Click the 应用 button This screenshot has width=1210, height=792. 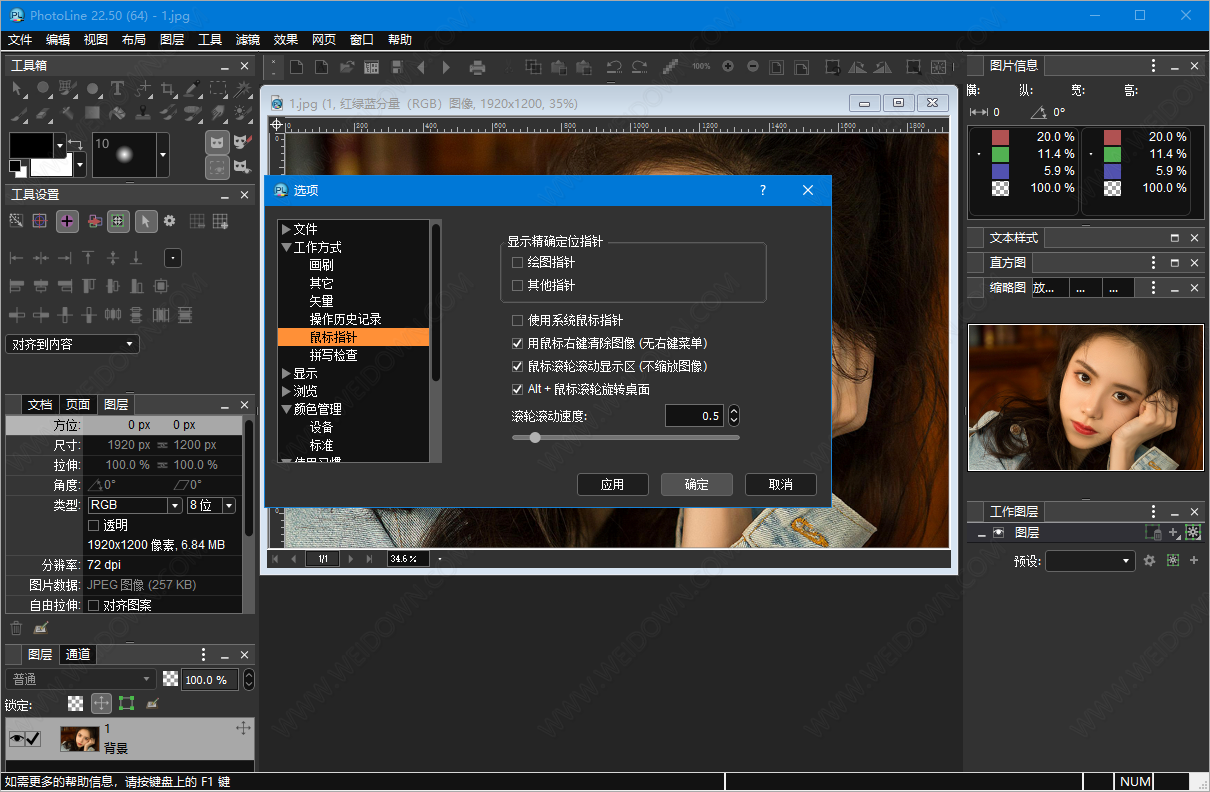[x=612, y=484]
